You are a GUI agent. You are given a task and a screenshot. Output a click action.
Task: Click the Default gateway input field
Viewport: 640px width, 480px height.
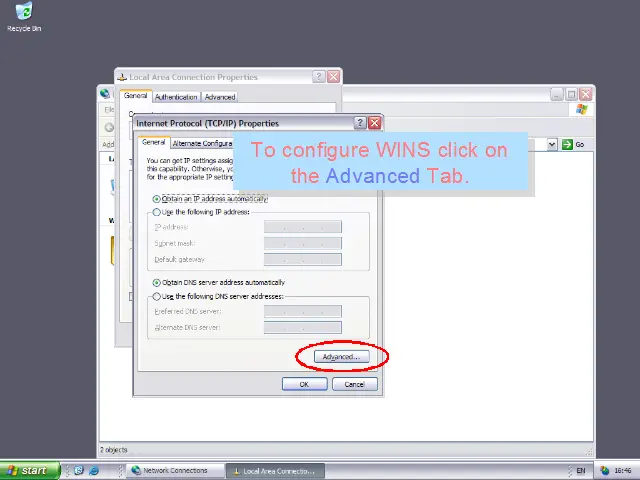point(303,260)
